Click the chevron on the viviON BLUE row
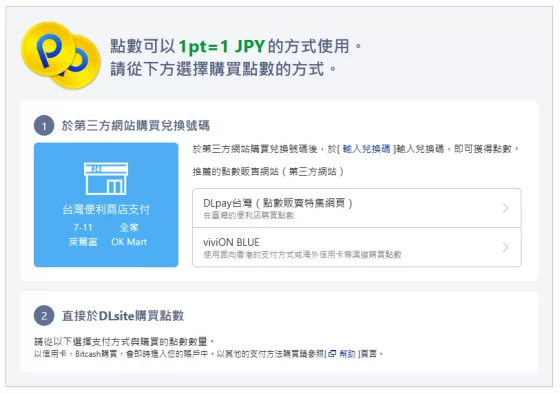Image resolution: width=560 pixels, height=394 pixels. click(505, 247)
